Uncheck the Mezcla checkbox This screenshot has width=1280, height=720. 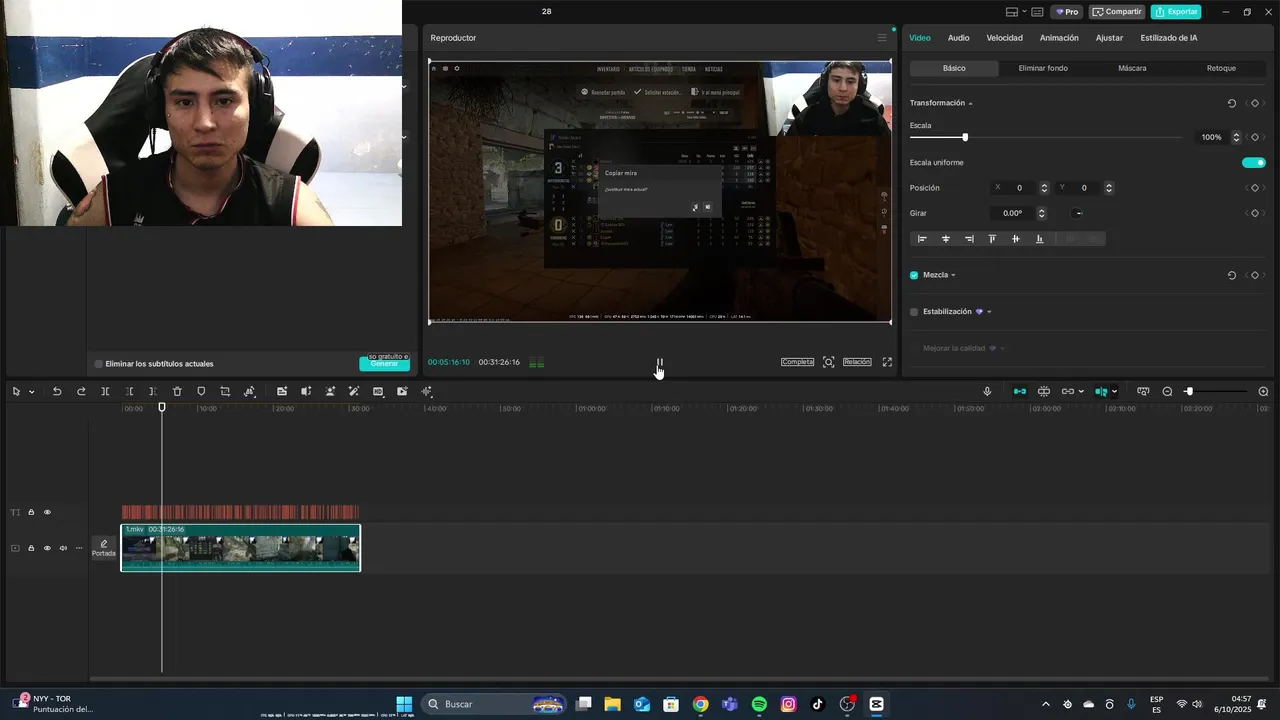[914, 275]
